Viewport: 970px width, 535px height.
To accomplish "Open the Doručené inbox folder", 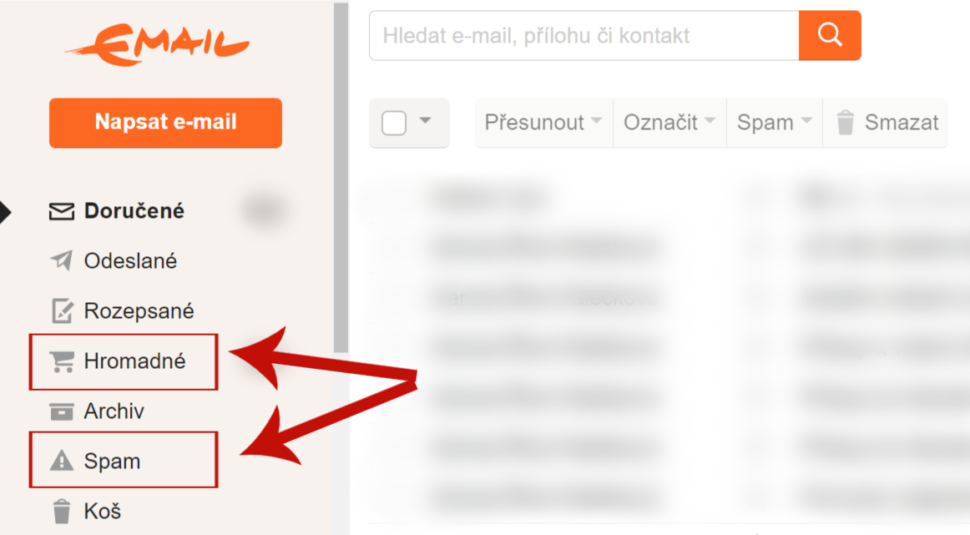I will 134,211.
